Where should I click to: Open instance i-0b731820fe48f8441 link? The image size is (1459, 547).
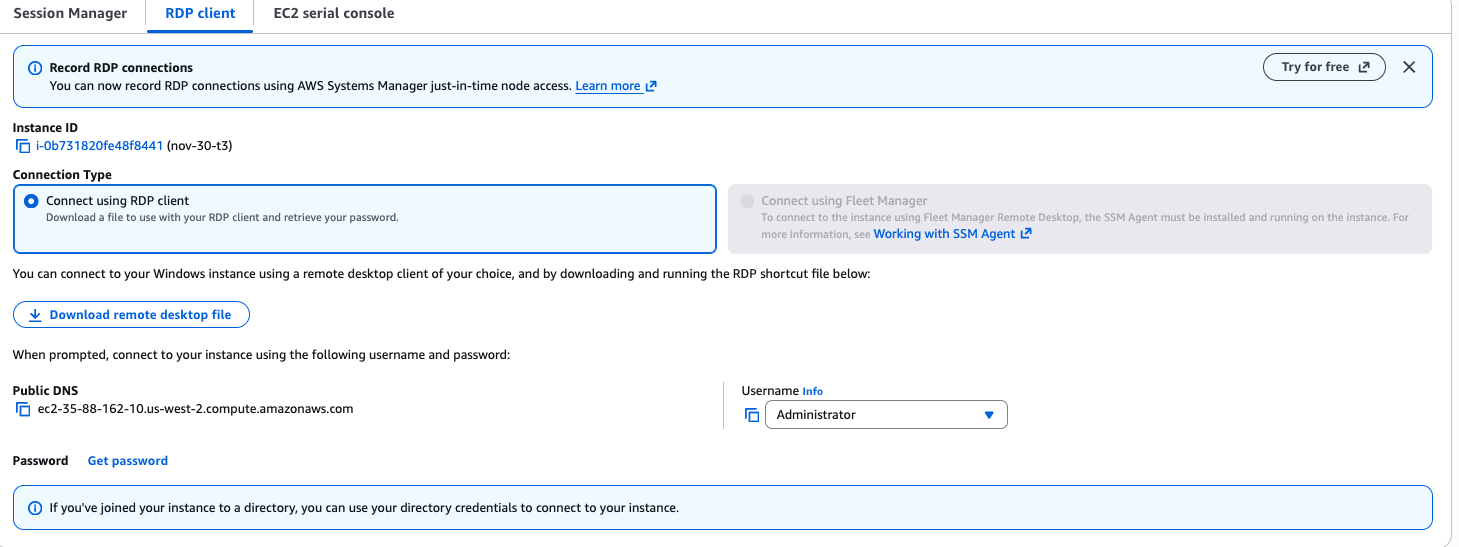(99, 146)
